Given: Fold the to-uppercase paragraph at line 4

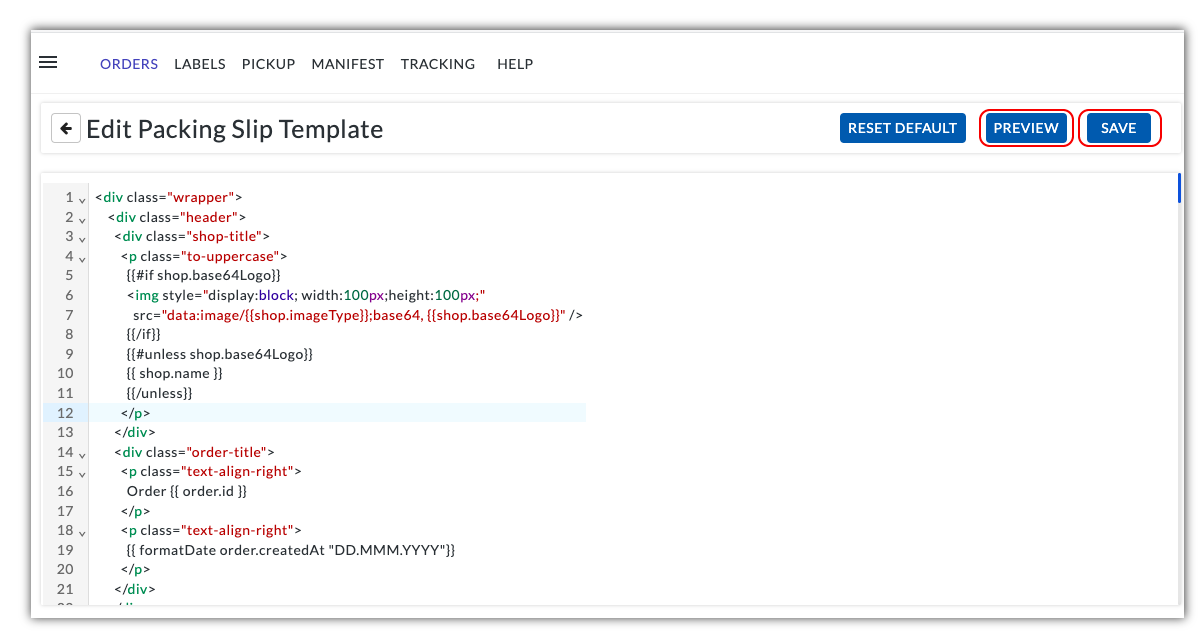Looking at the screenshot, I should [x=82, y=257].
